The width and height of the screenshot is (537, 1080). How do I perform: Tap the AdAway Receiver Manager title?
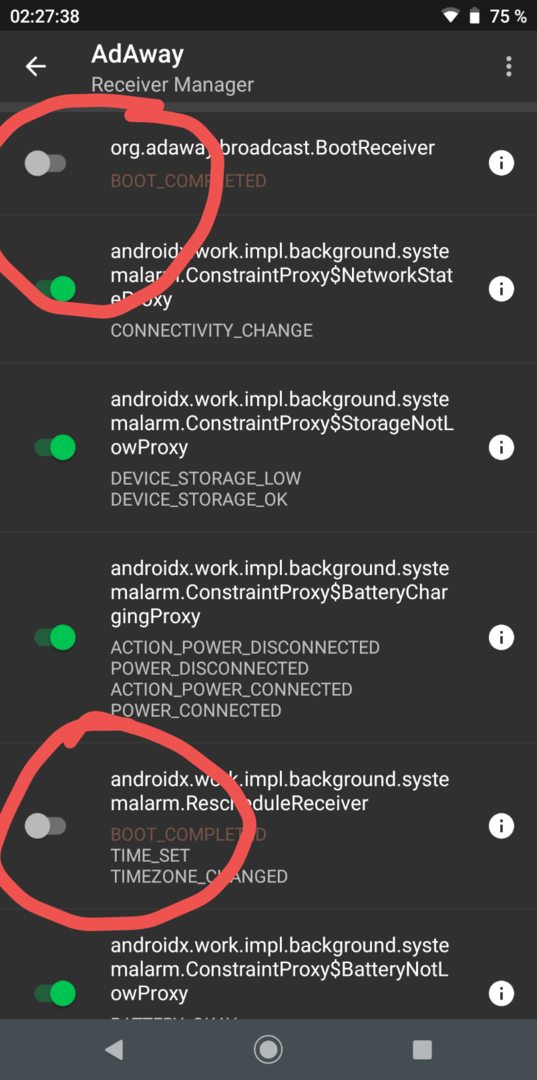pos(172,69)
